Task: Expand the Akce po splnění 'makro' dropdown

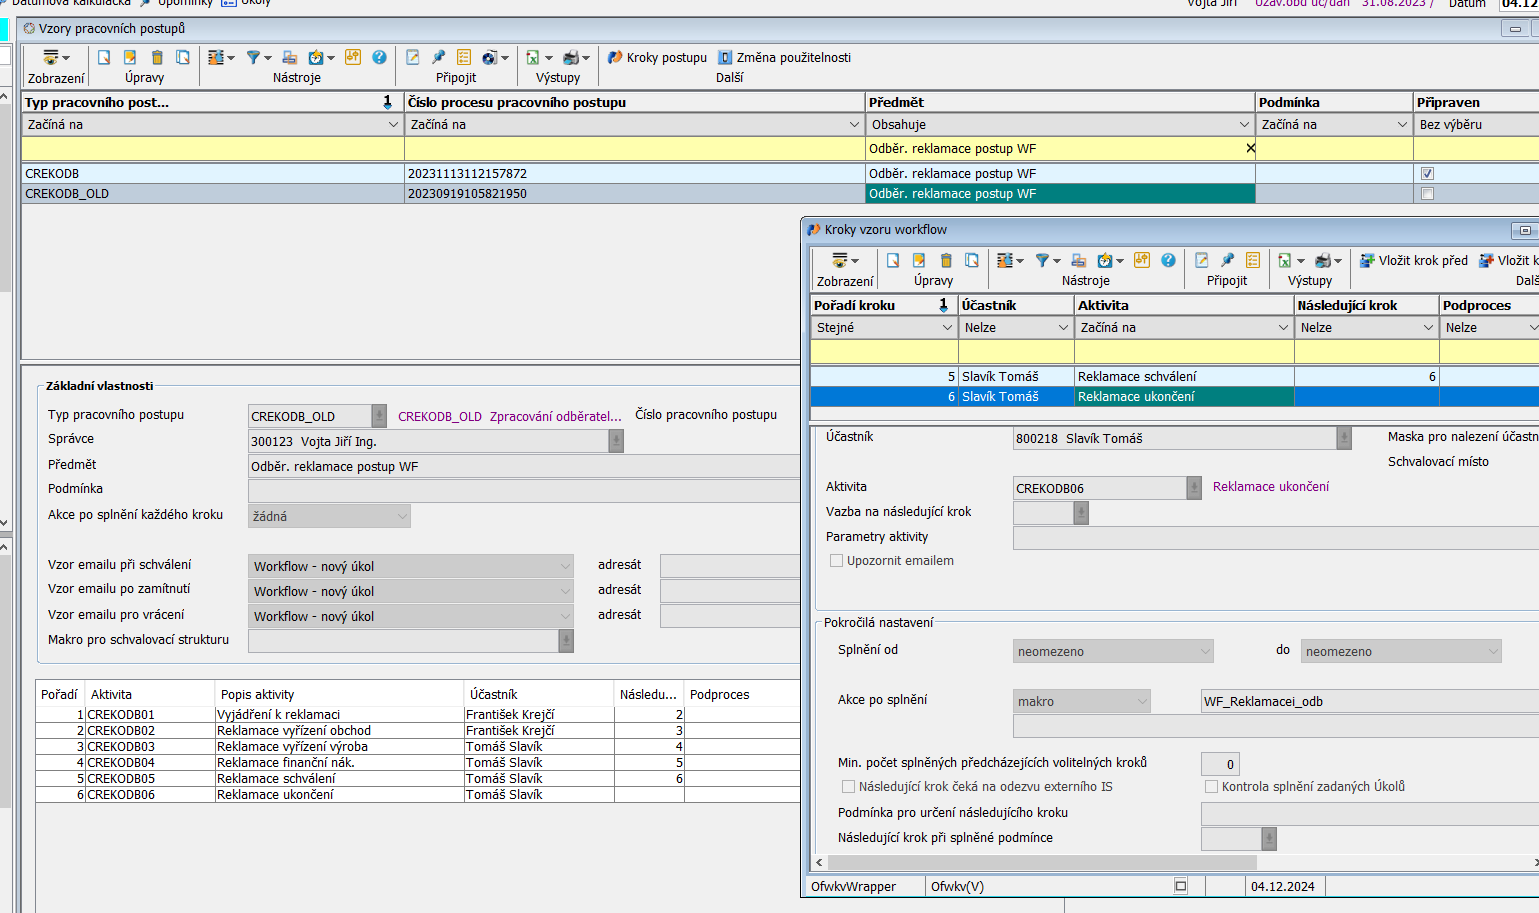Action: click(x=1142, y=702)
